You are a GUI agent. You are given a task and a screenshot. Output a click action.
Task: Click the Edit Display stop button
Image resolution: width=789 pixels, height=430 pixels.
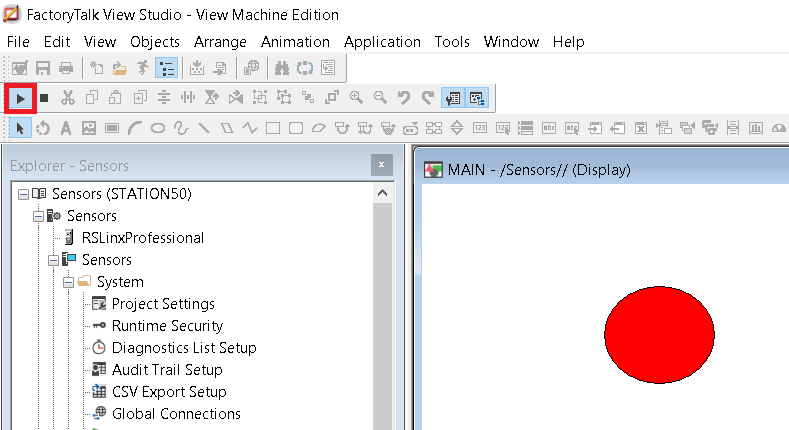click(44, 98)
